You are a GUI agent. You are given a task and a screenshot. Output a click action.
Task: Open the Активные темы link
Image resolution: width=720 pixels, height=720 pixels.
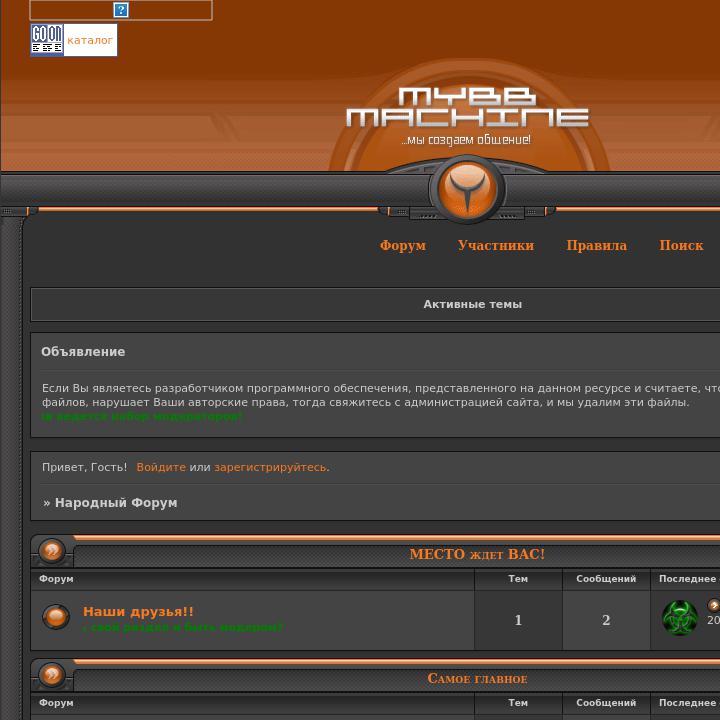472,304
